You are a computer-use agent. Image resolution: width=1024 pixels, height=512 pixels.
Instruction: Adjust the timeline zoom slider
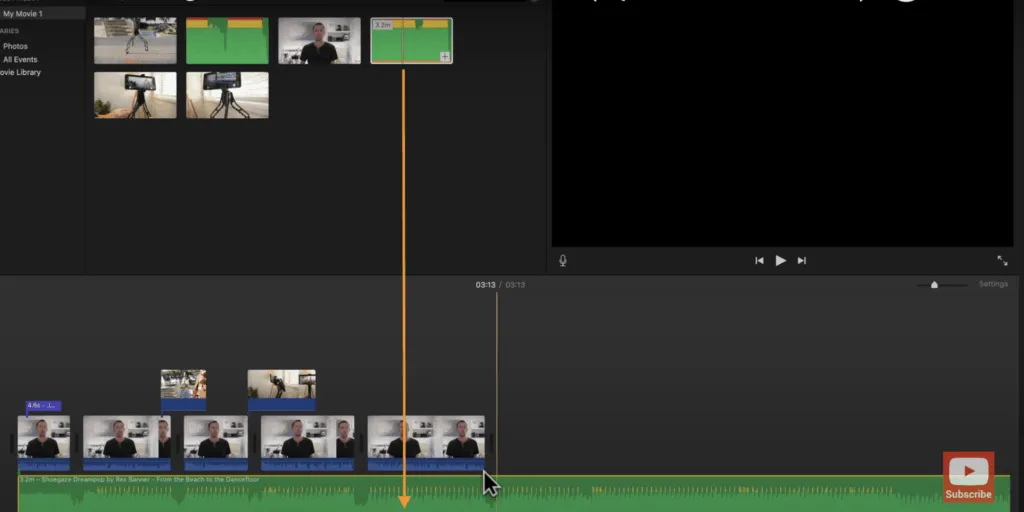point(934,285)
